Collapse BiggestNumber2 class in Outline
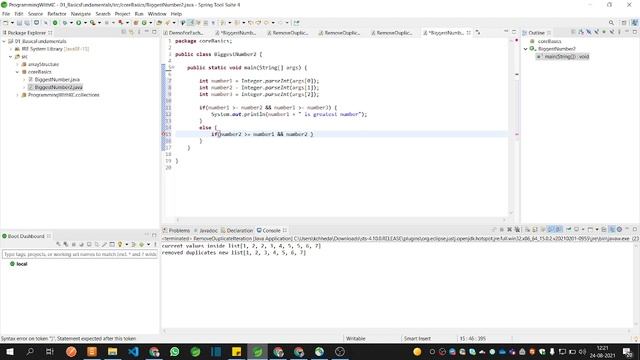The image size is (640, 360). pos(526,49)
